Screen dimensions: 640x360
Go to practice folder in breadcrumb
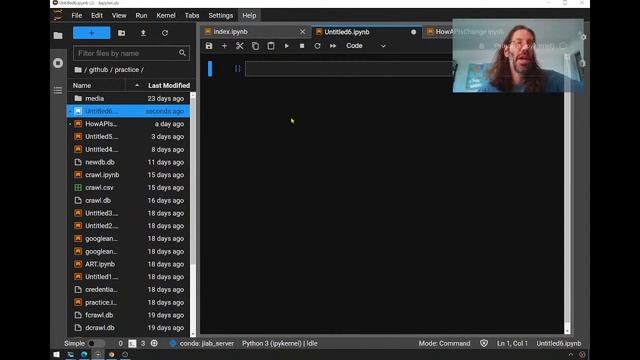[x=127, y=70]
